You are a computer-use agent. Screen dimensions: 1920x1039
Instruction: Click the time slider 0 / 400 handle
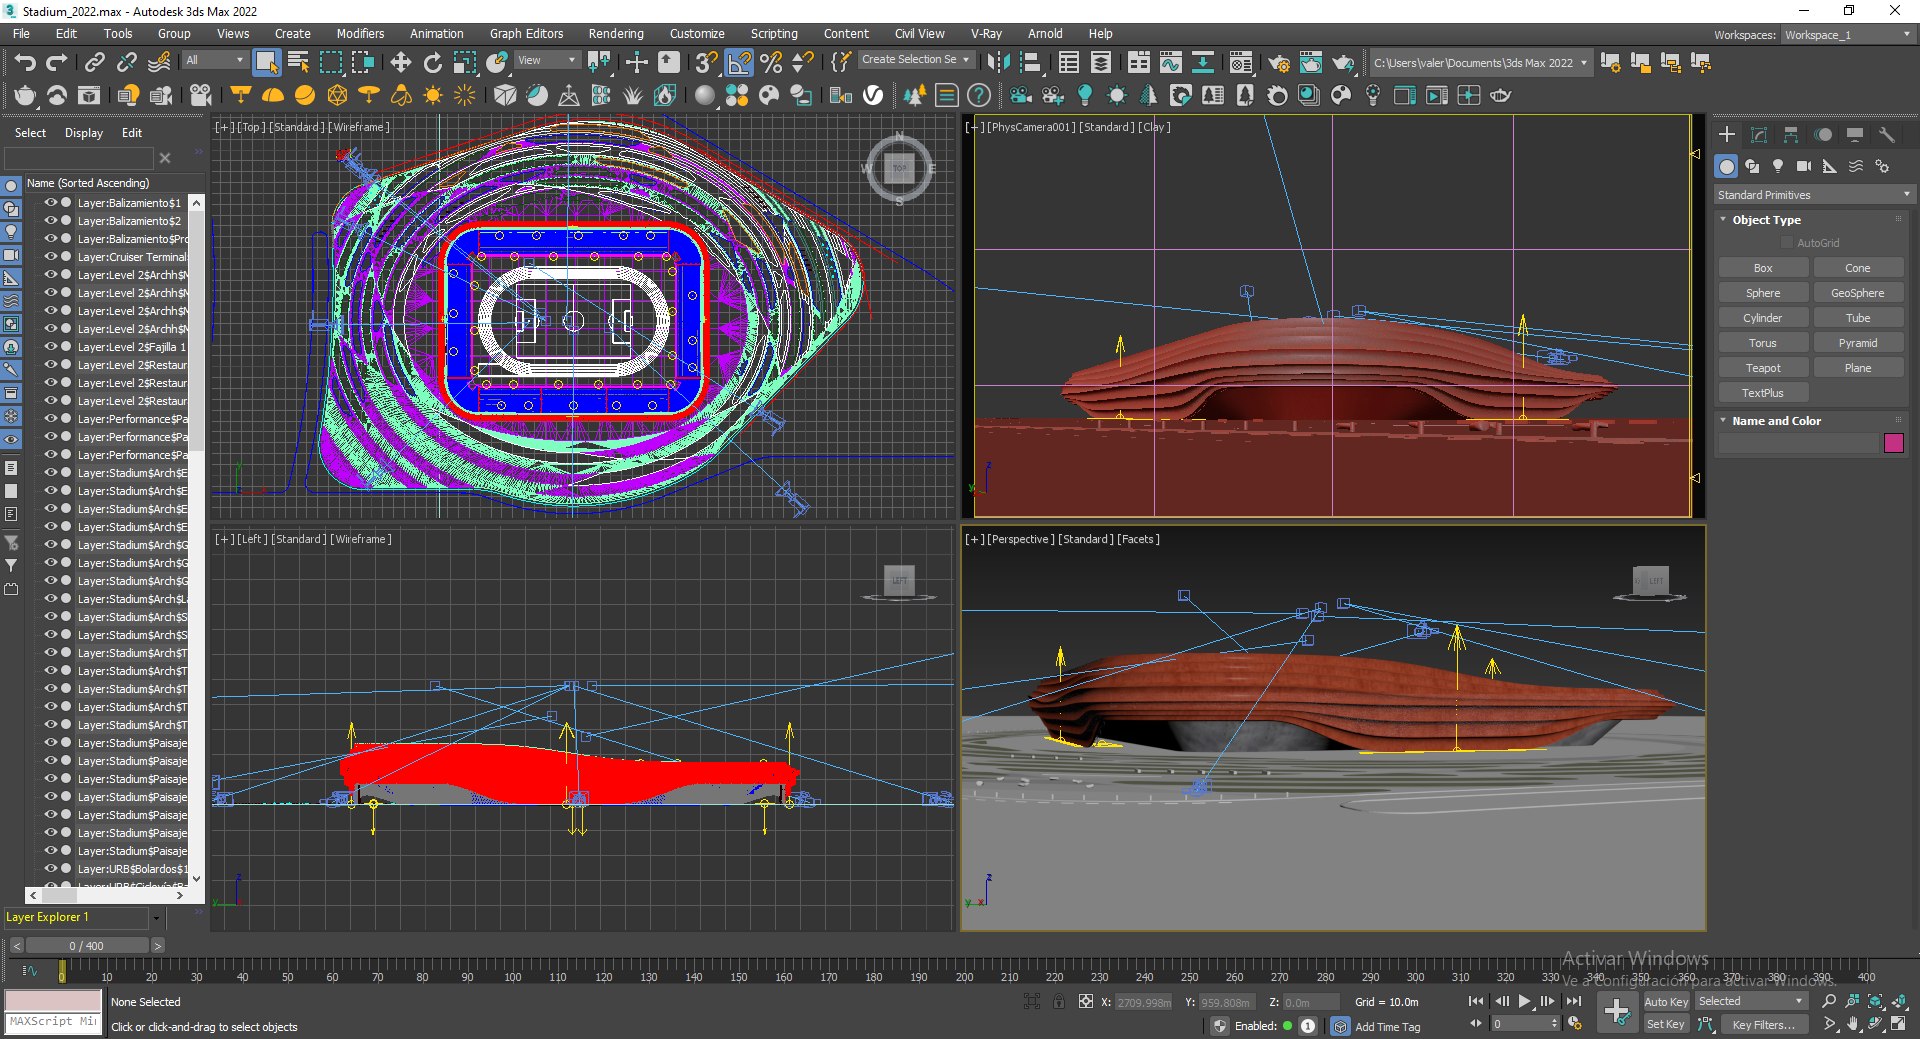(86, 945)
